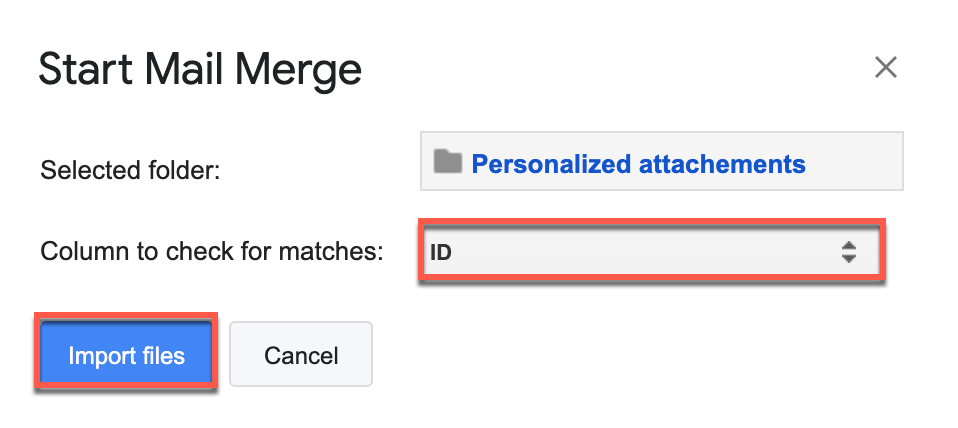The height and width of the screenshot is (428, 958).
Task: Dismiss the dialog with the X icon
Action: pyautogui.click(x=885, y=68)
